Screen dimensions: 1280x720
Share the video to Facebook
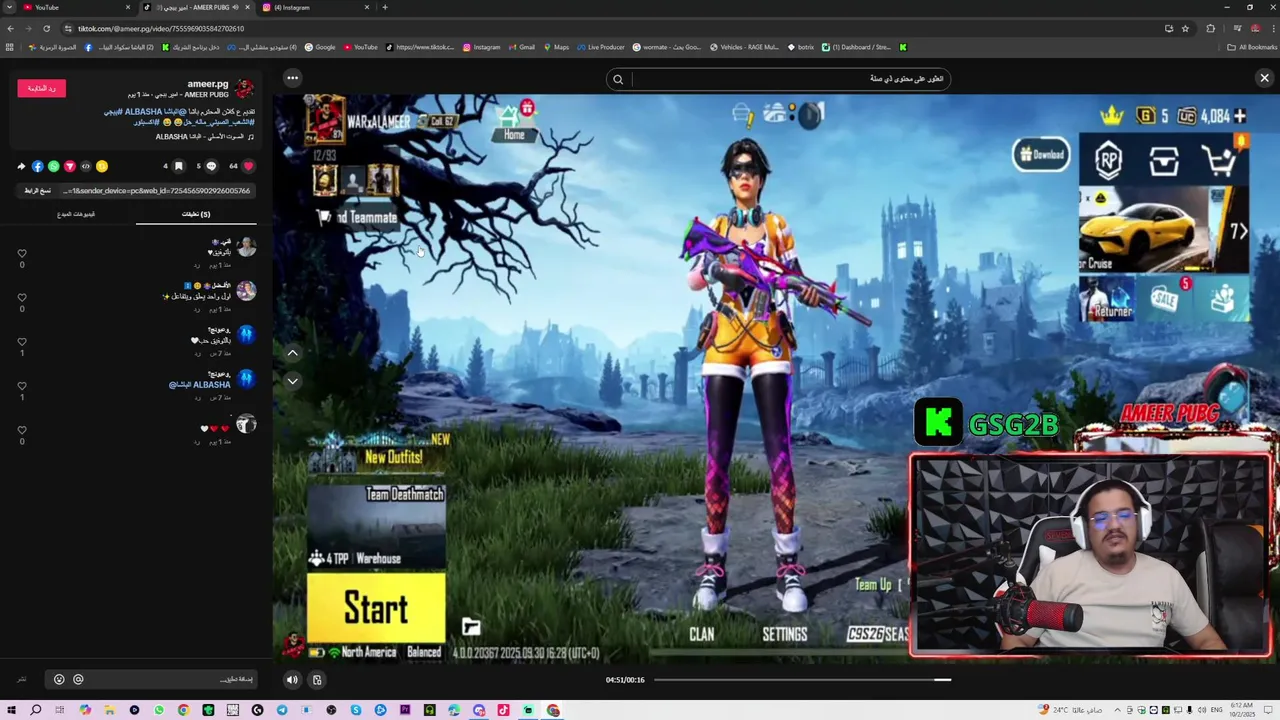[x=37, y=166]
